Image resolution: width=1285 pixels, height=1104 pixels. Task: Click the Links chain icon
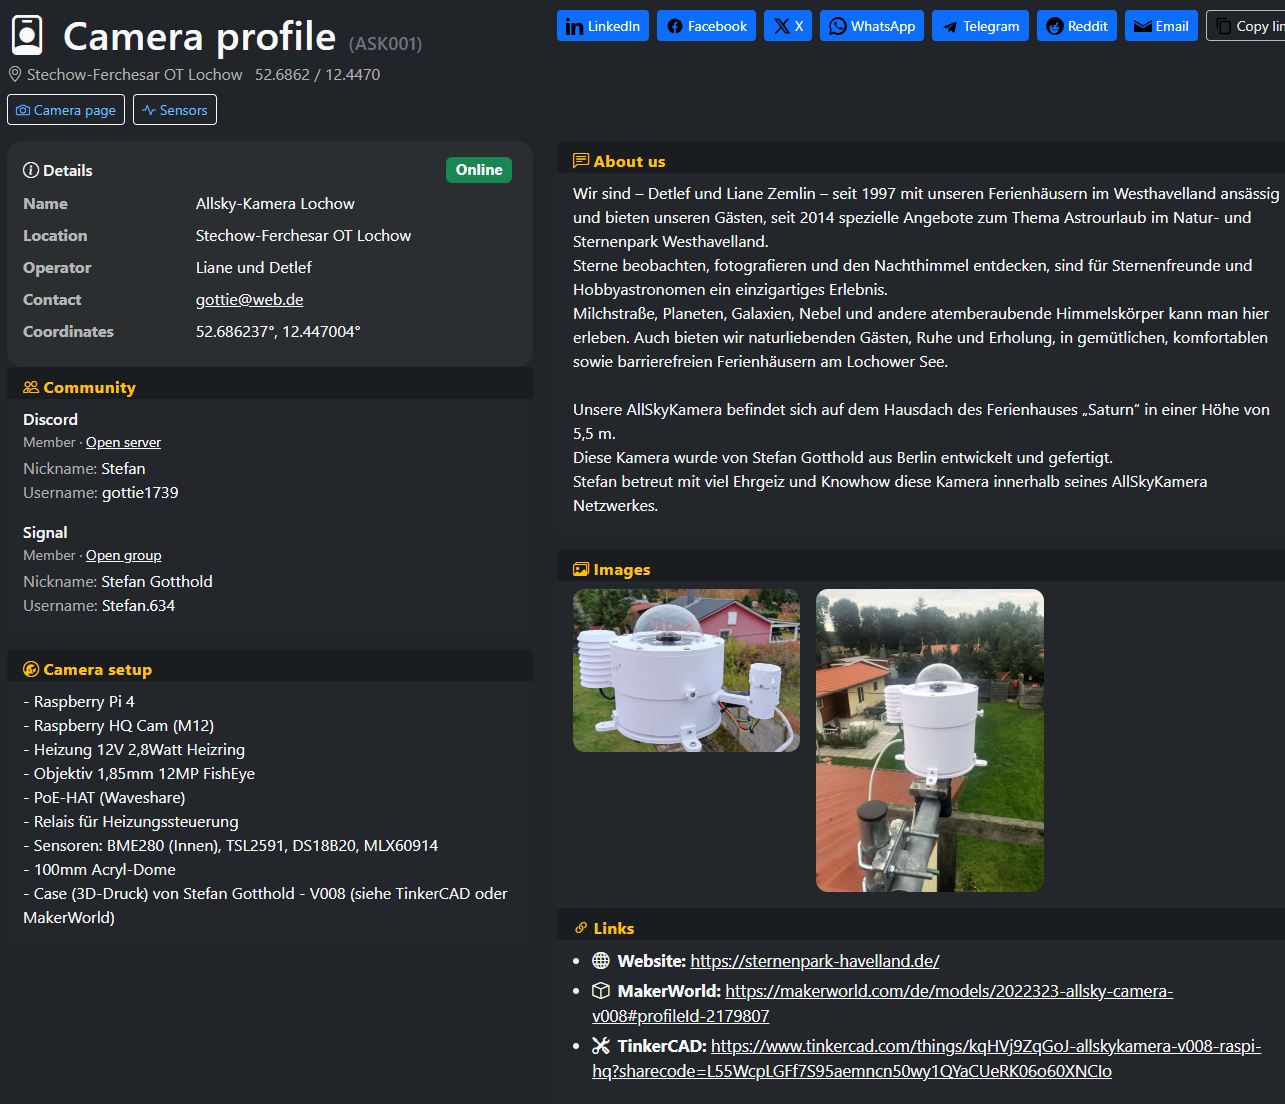[x=583, y=927]
